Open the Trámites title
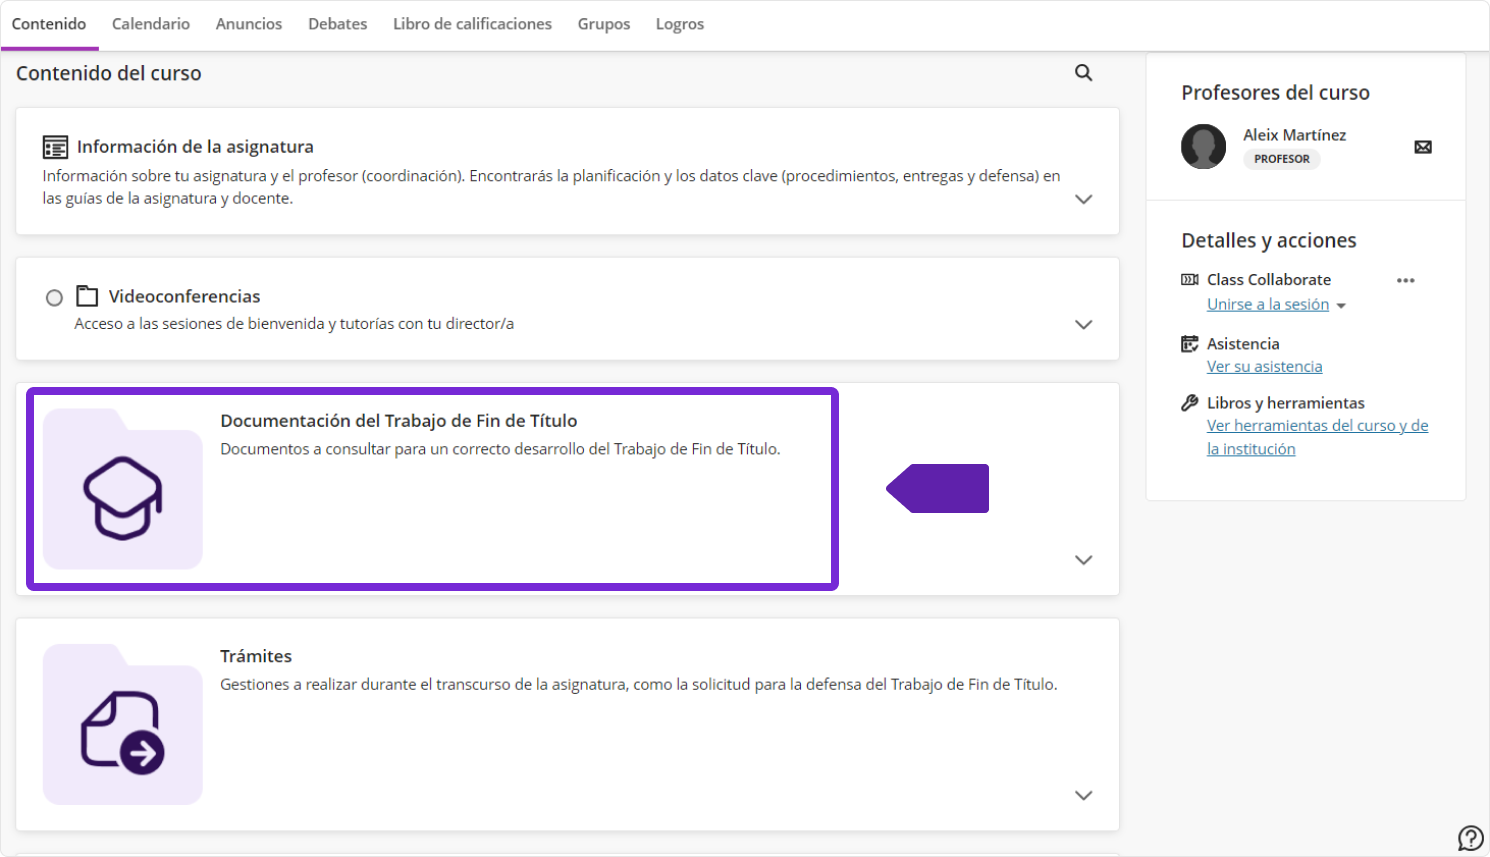This screenshot has width=1490, height=857. [x=256, y=656]
